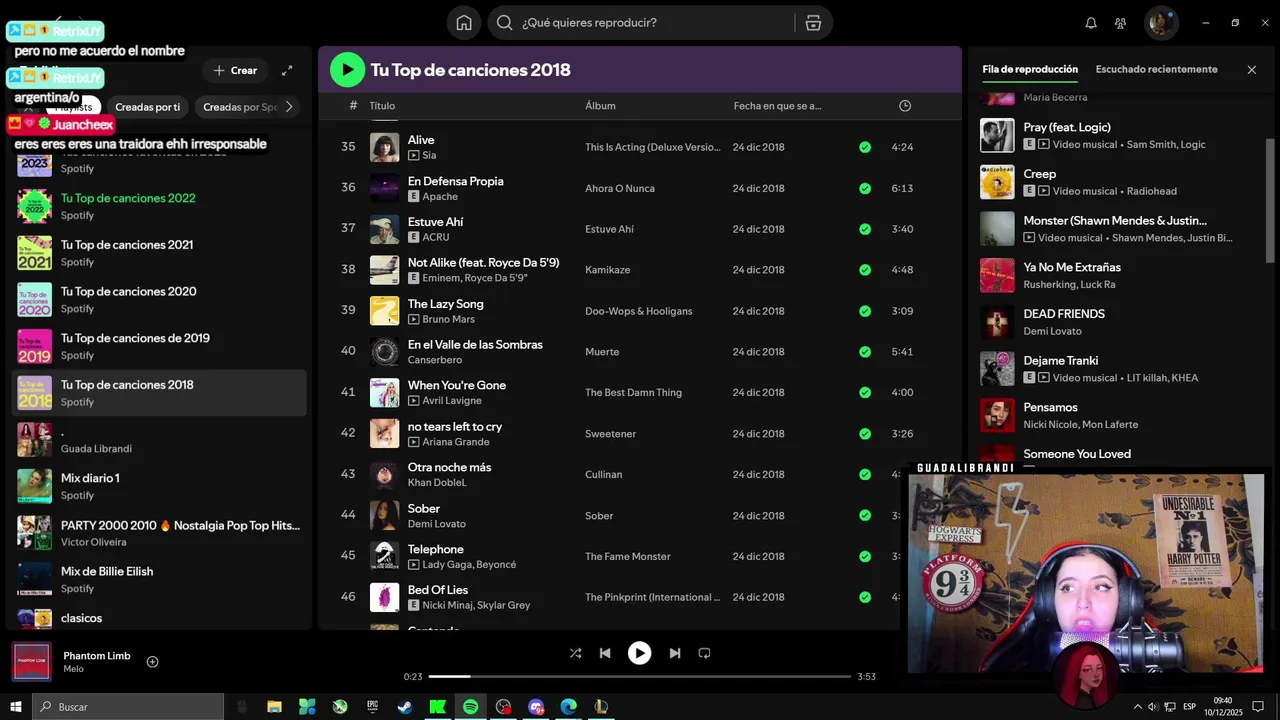Close the playback queue panel
The width and height of the screenshot is (1280, 720).
click(x=1251, y=70)
